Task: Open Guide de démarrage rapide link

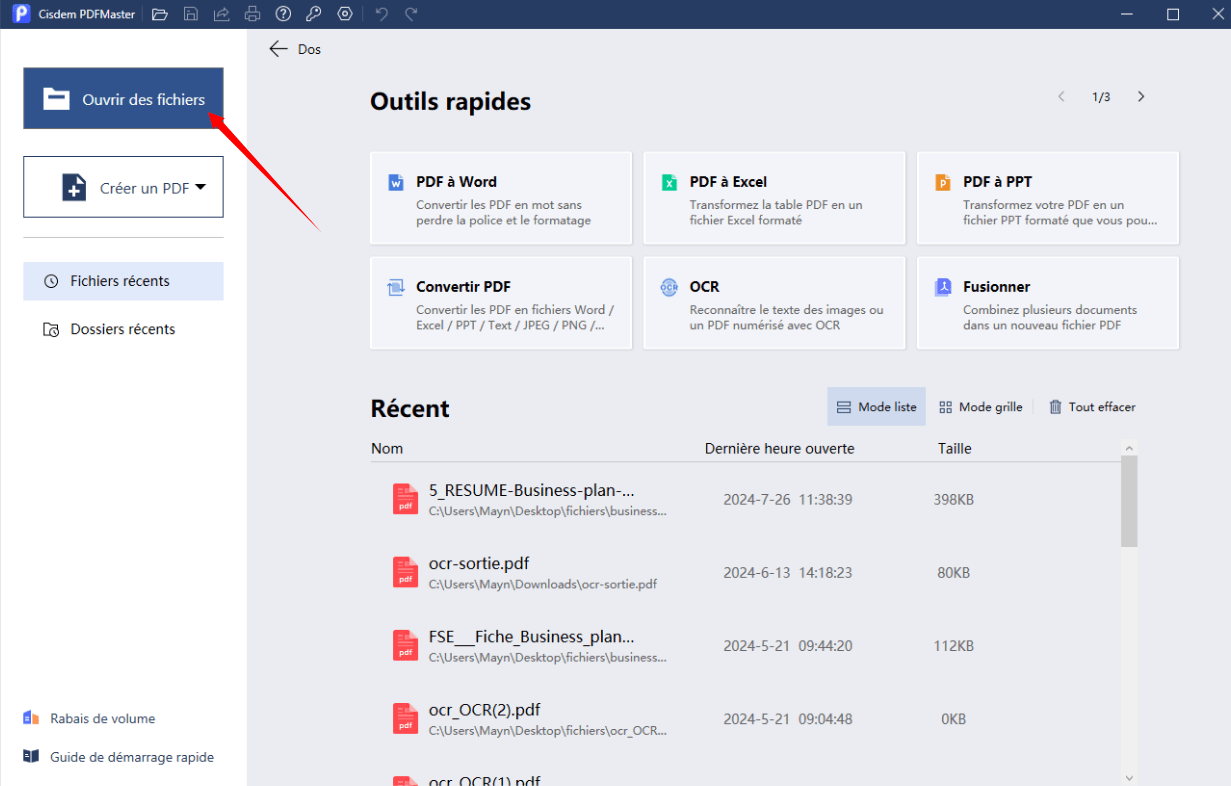Action: coord(131,757)
